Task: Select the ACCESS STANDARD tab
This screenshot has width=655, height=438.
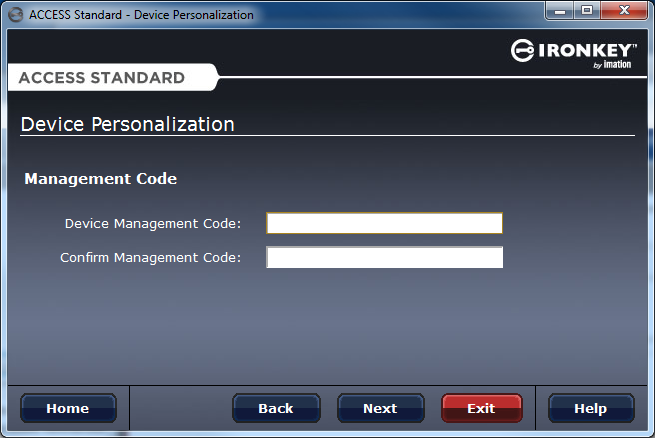Action: [102, 78]
